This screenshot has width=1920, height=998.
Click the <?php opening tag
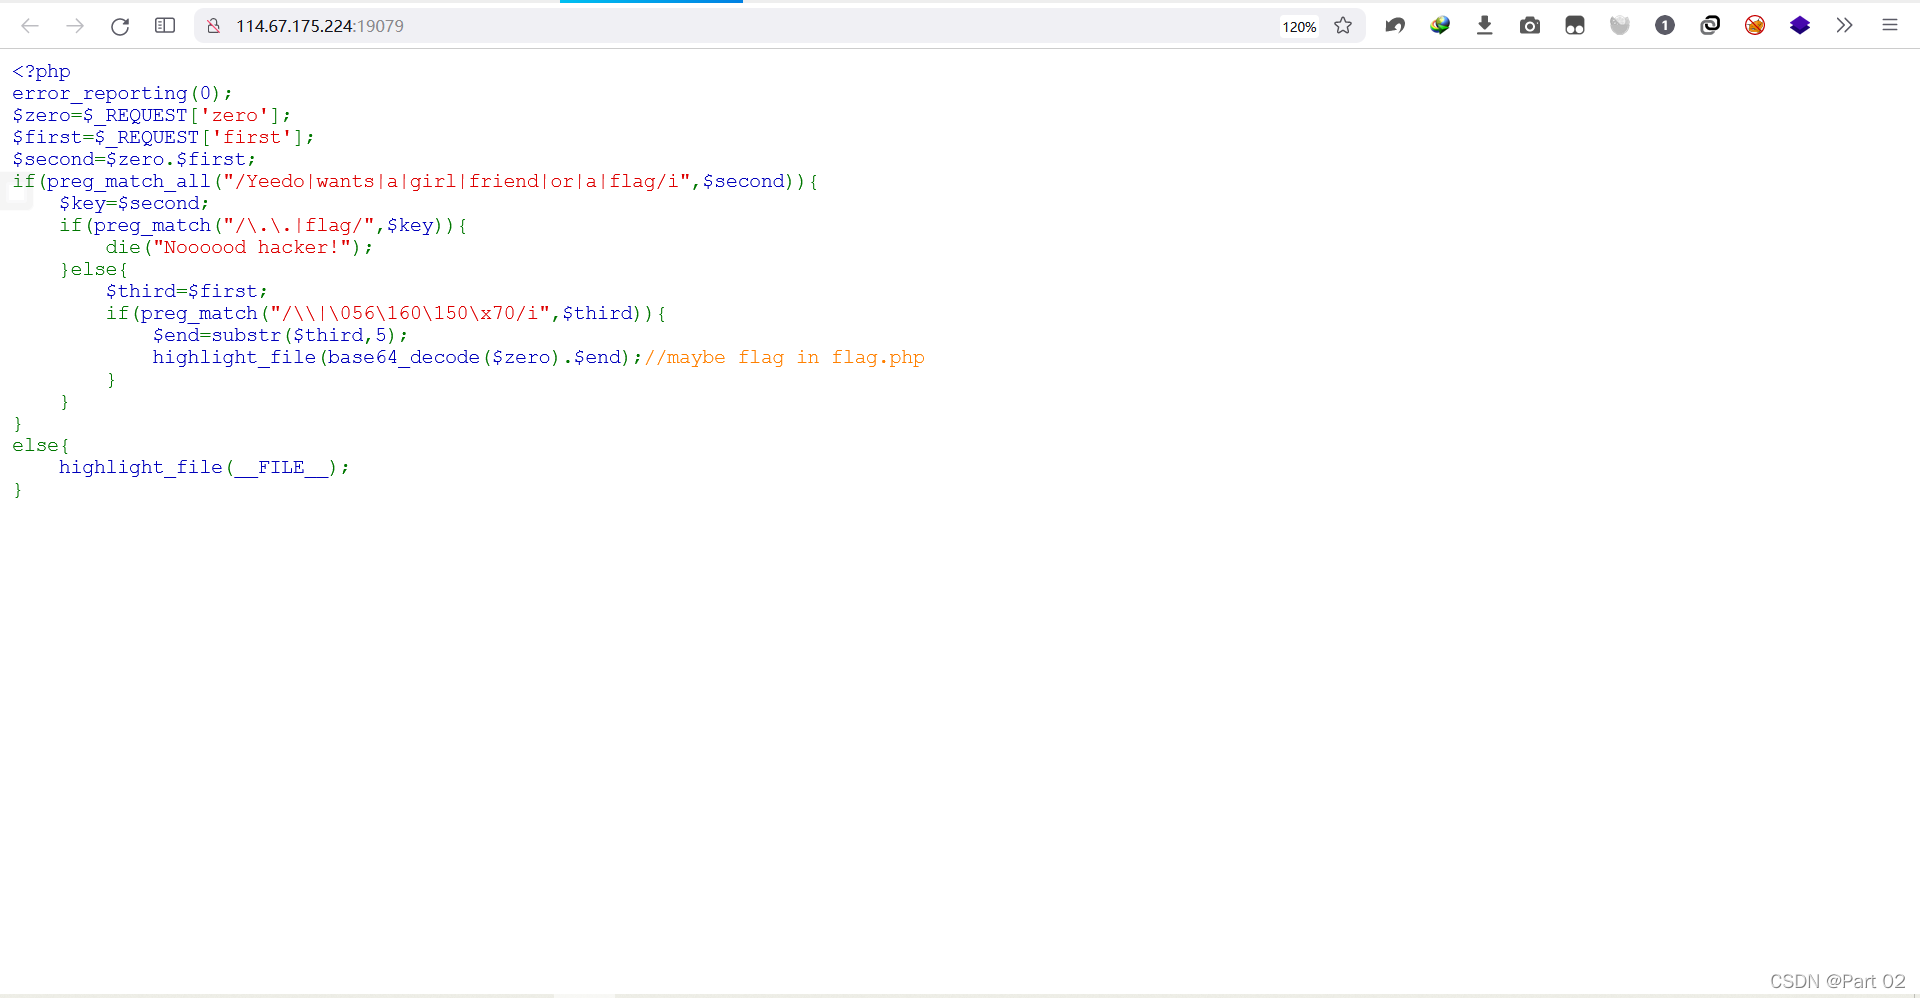click(x=41, y=71)
